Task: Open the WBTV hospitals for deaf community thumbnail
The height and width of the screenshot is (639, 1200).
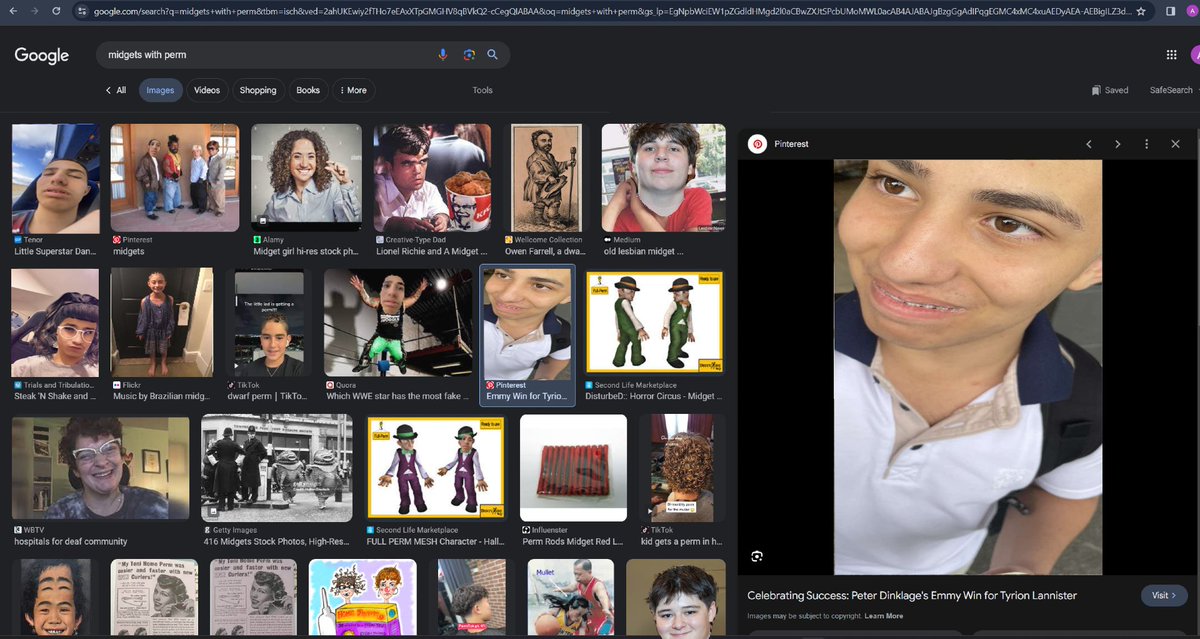Action: (x=100, y=468)
